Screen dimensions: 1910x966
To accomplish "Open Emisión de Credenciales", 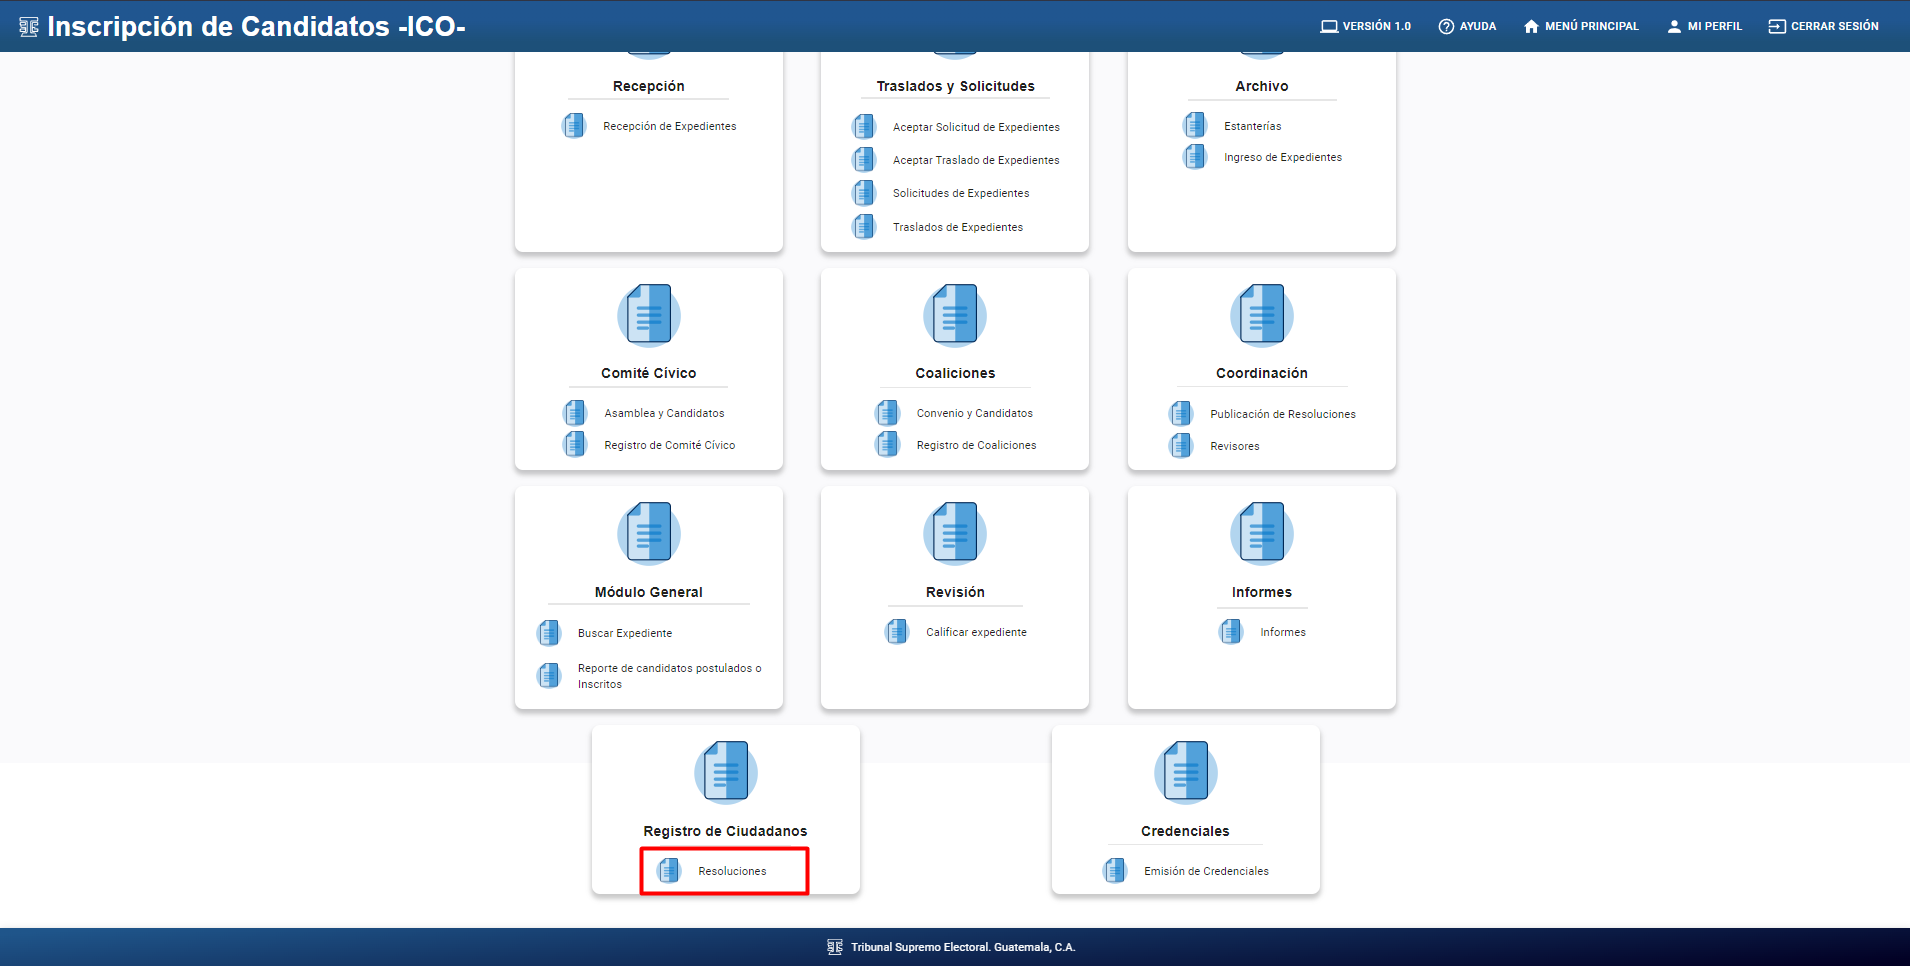I will [x=1207, y=871].
